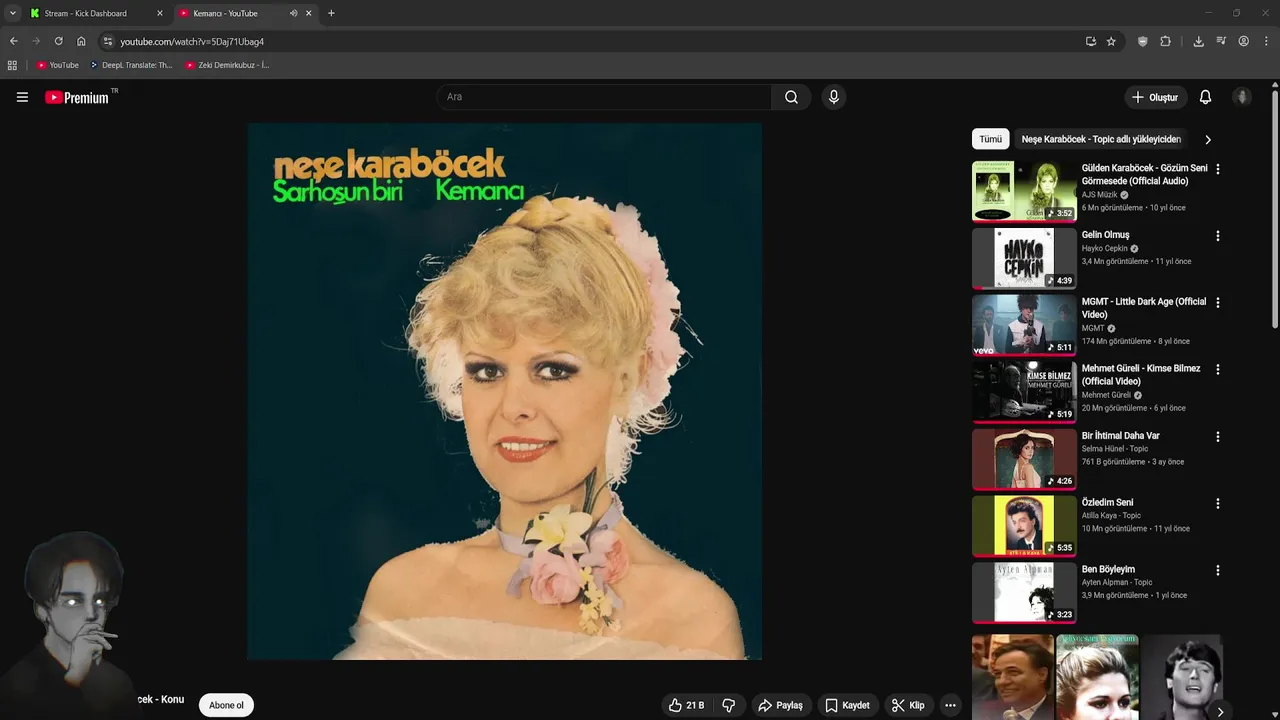This screenshot has width=1280, height=720.
Task: Switch to Stream - Kick Dashboard tab
Action: 95,13
